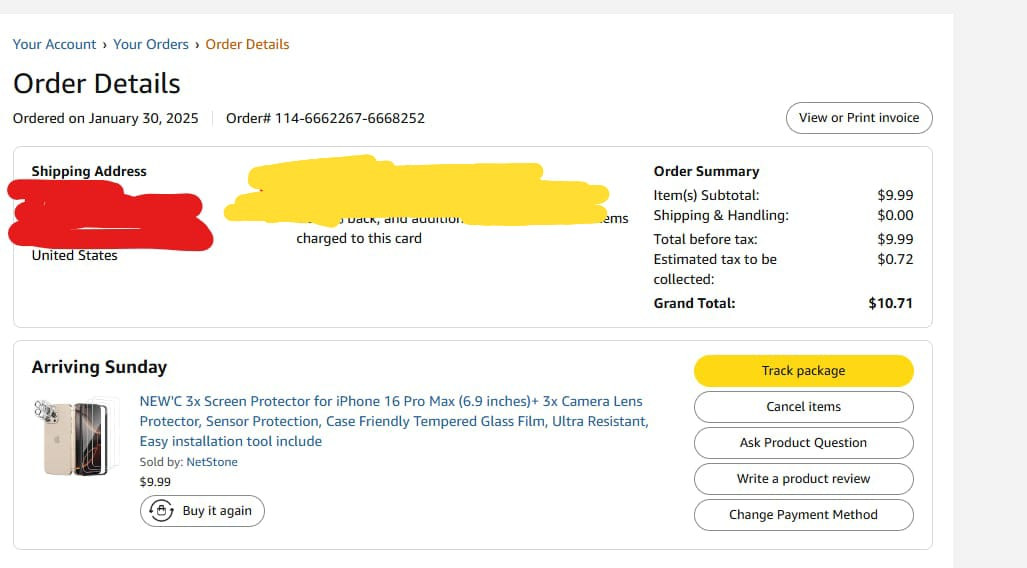The height and width of the screenshot is (568, 1027).
Task: Open Ask Product Question
Action: [803, 443]
